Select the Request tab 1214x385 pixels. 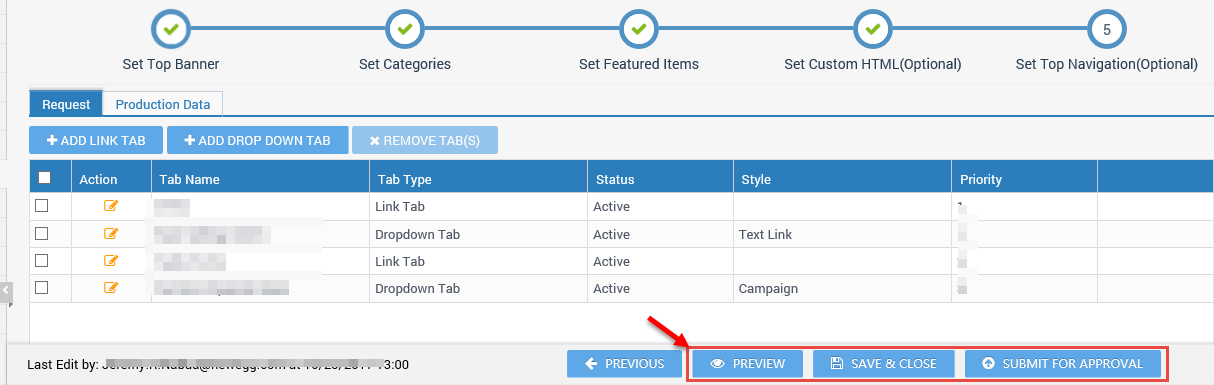[66, 104]
